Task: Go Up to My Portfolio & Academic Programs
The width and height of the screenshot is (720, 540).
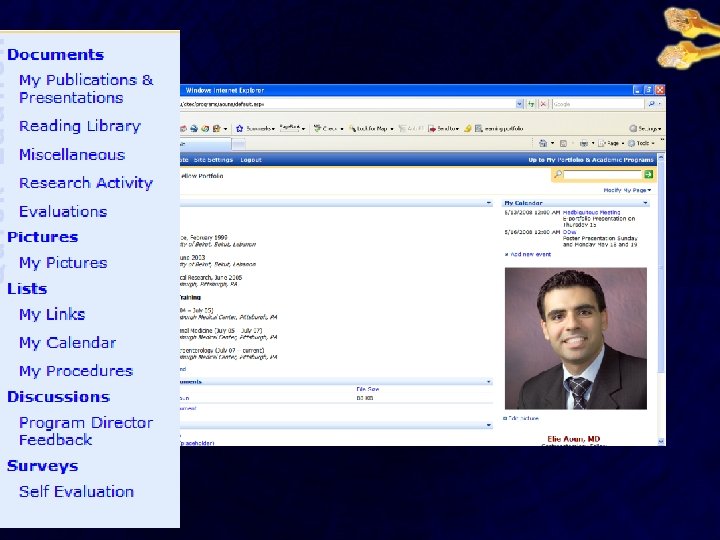Action: click(x=591, y=160)
